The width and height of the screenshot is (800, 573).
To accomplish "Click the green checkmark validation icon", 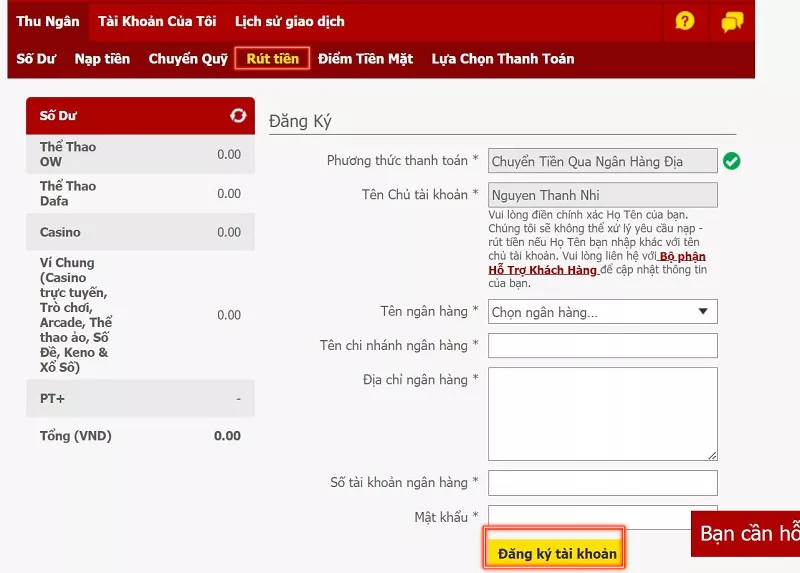I will [x=732, y=161].
